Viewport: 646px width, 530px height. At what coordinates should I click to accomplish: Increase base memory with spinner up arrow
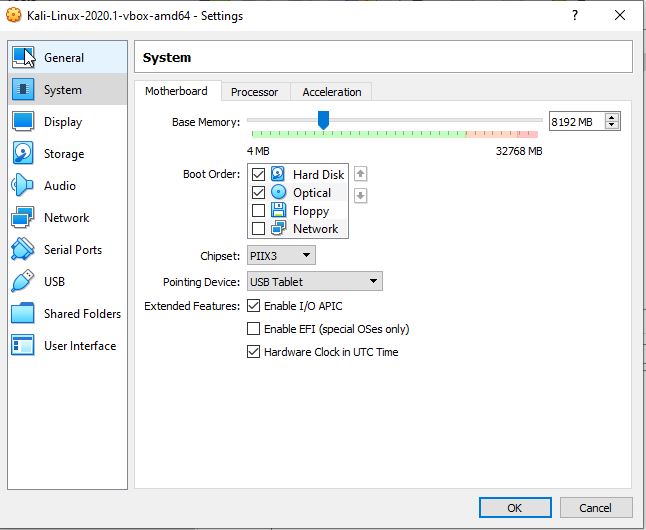click(612, 117)
